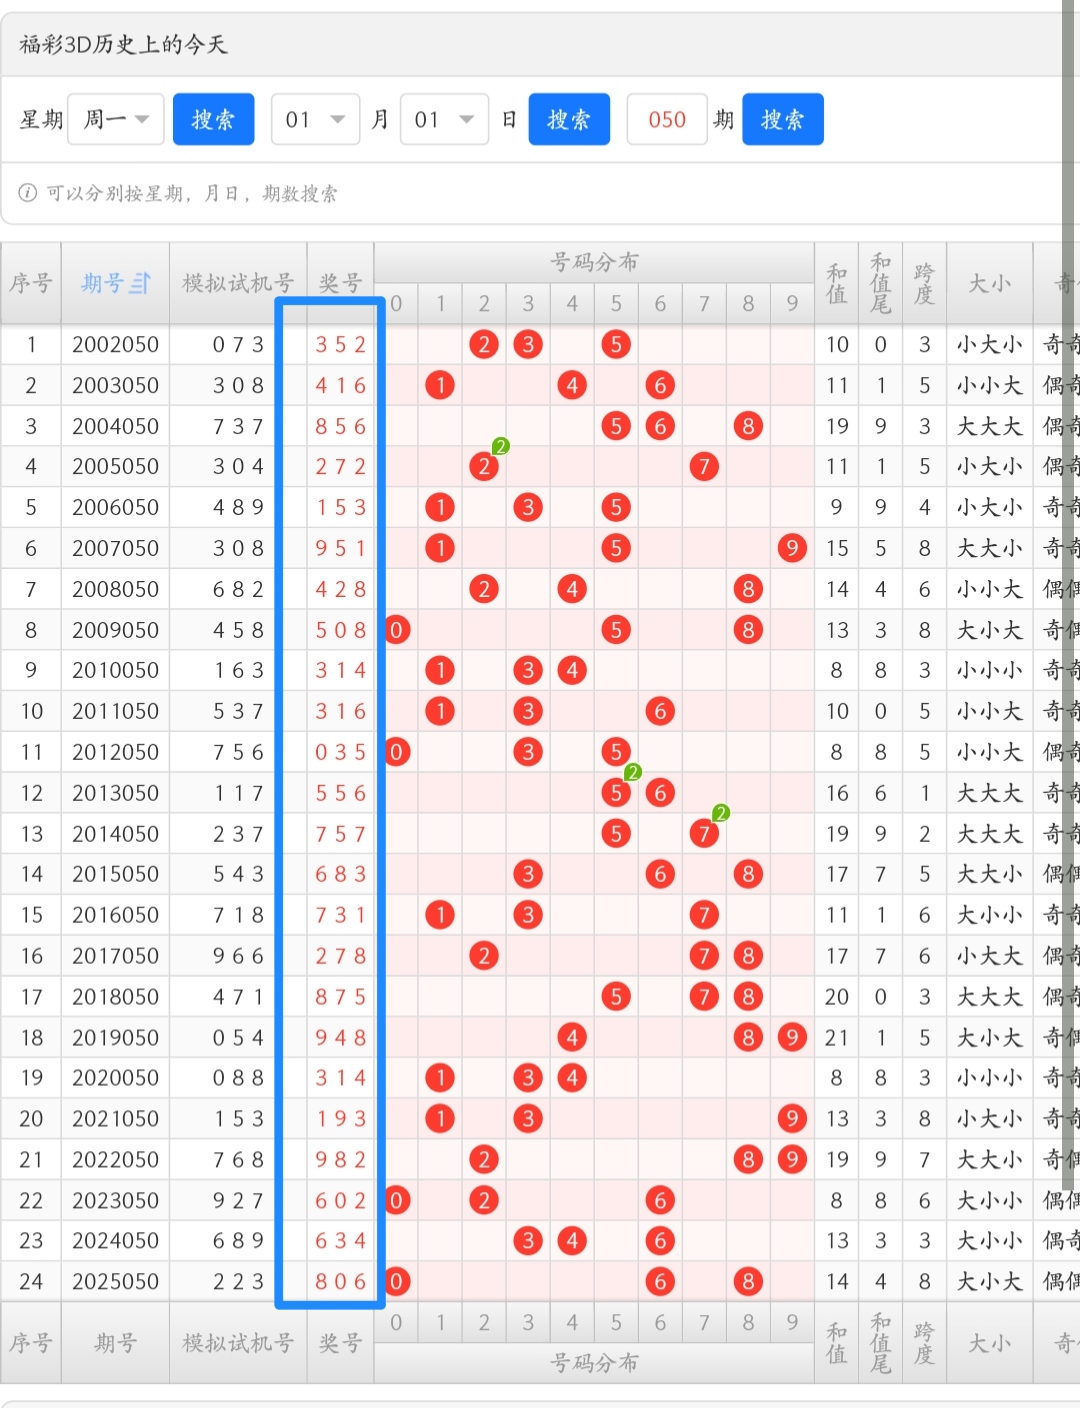Focus the period number field 050
Screen dimensions: 1080x1408
point(667,119)
